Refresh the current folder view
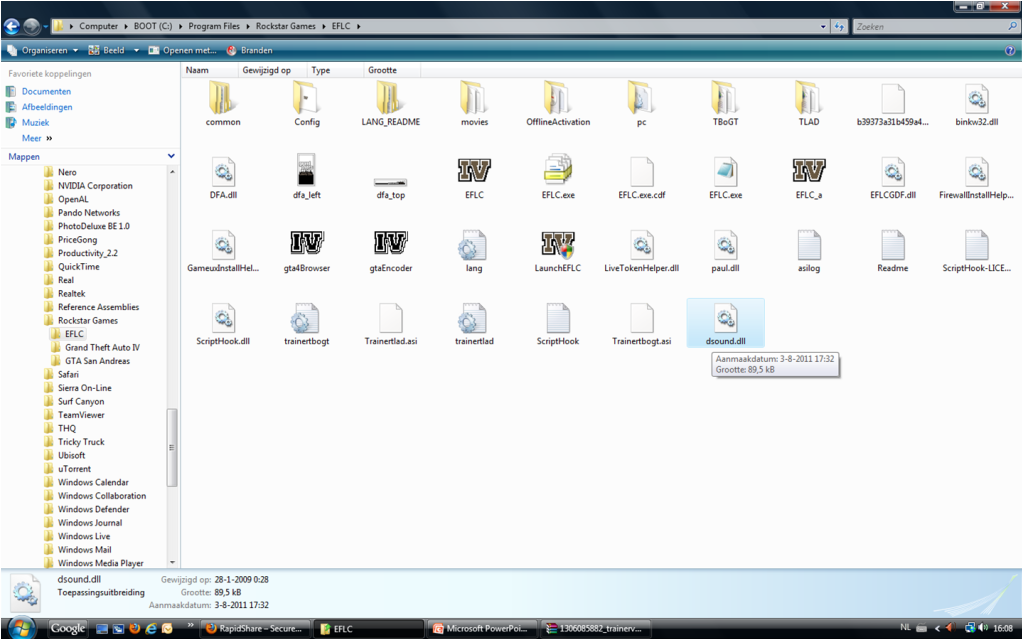This screenshot has width=1023, height=640. coord(840,27)
